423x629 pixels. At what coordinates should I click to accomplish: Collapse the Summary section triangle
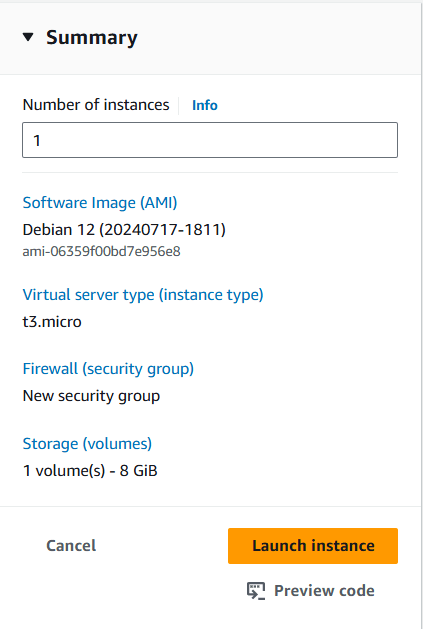28,38
